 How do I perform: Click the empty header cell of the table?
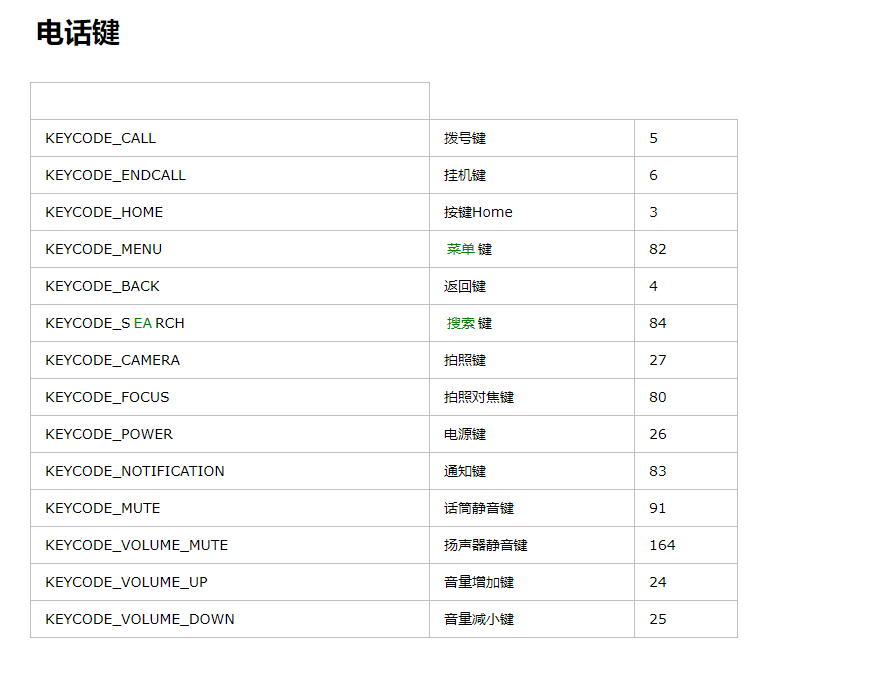230,101
